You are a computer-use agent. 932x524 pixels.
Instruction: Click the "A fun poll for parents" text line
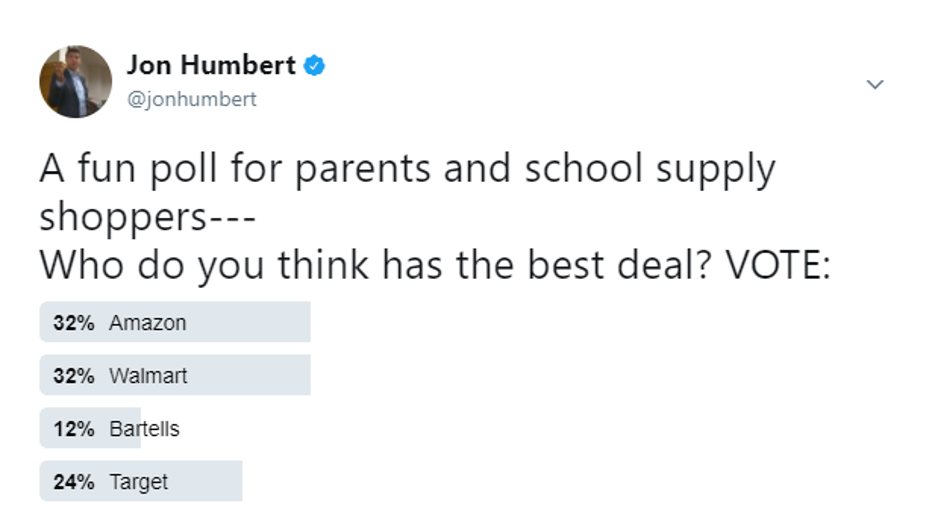pyautogui.click(x=407, y=170)
